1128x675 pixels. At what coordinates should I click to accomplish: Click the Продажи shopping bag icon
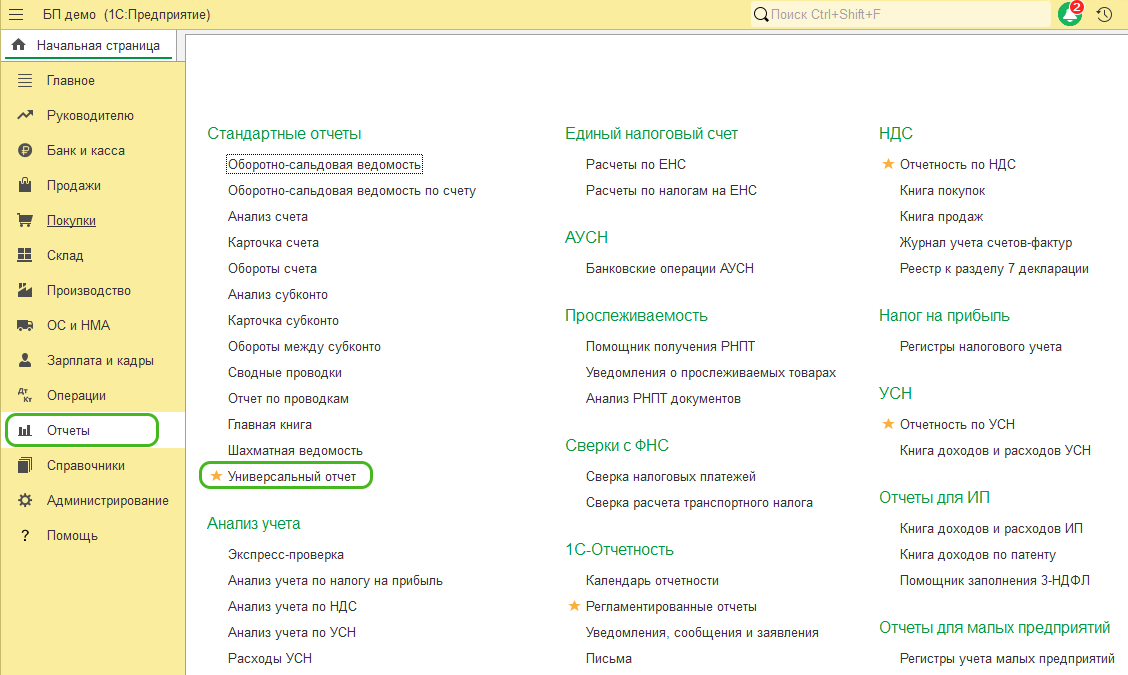click(x=25, y=185)
